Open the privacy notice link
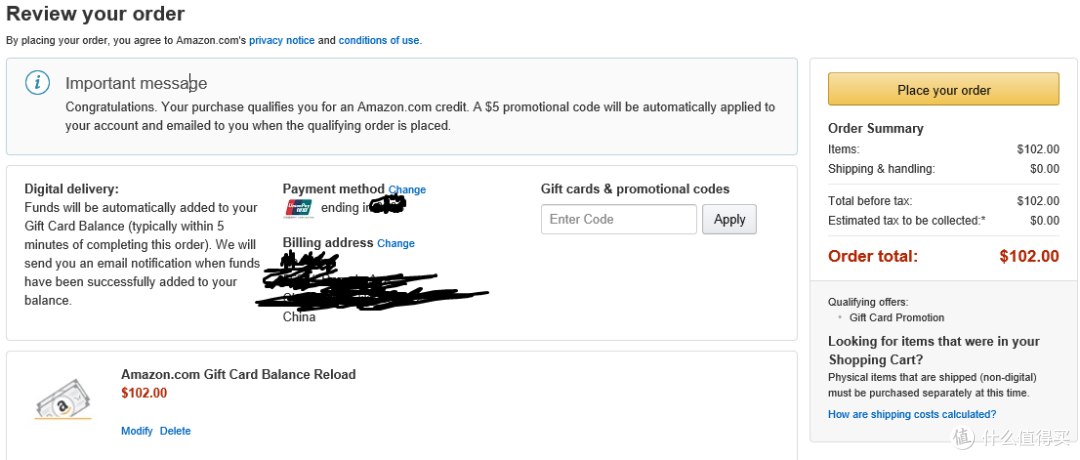Viewport: 1080px width, 460px height. coord(282,41)
